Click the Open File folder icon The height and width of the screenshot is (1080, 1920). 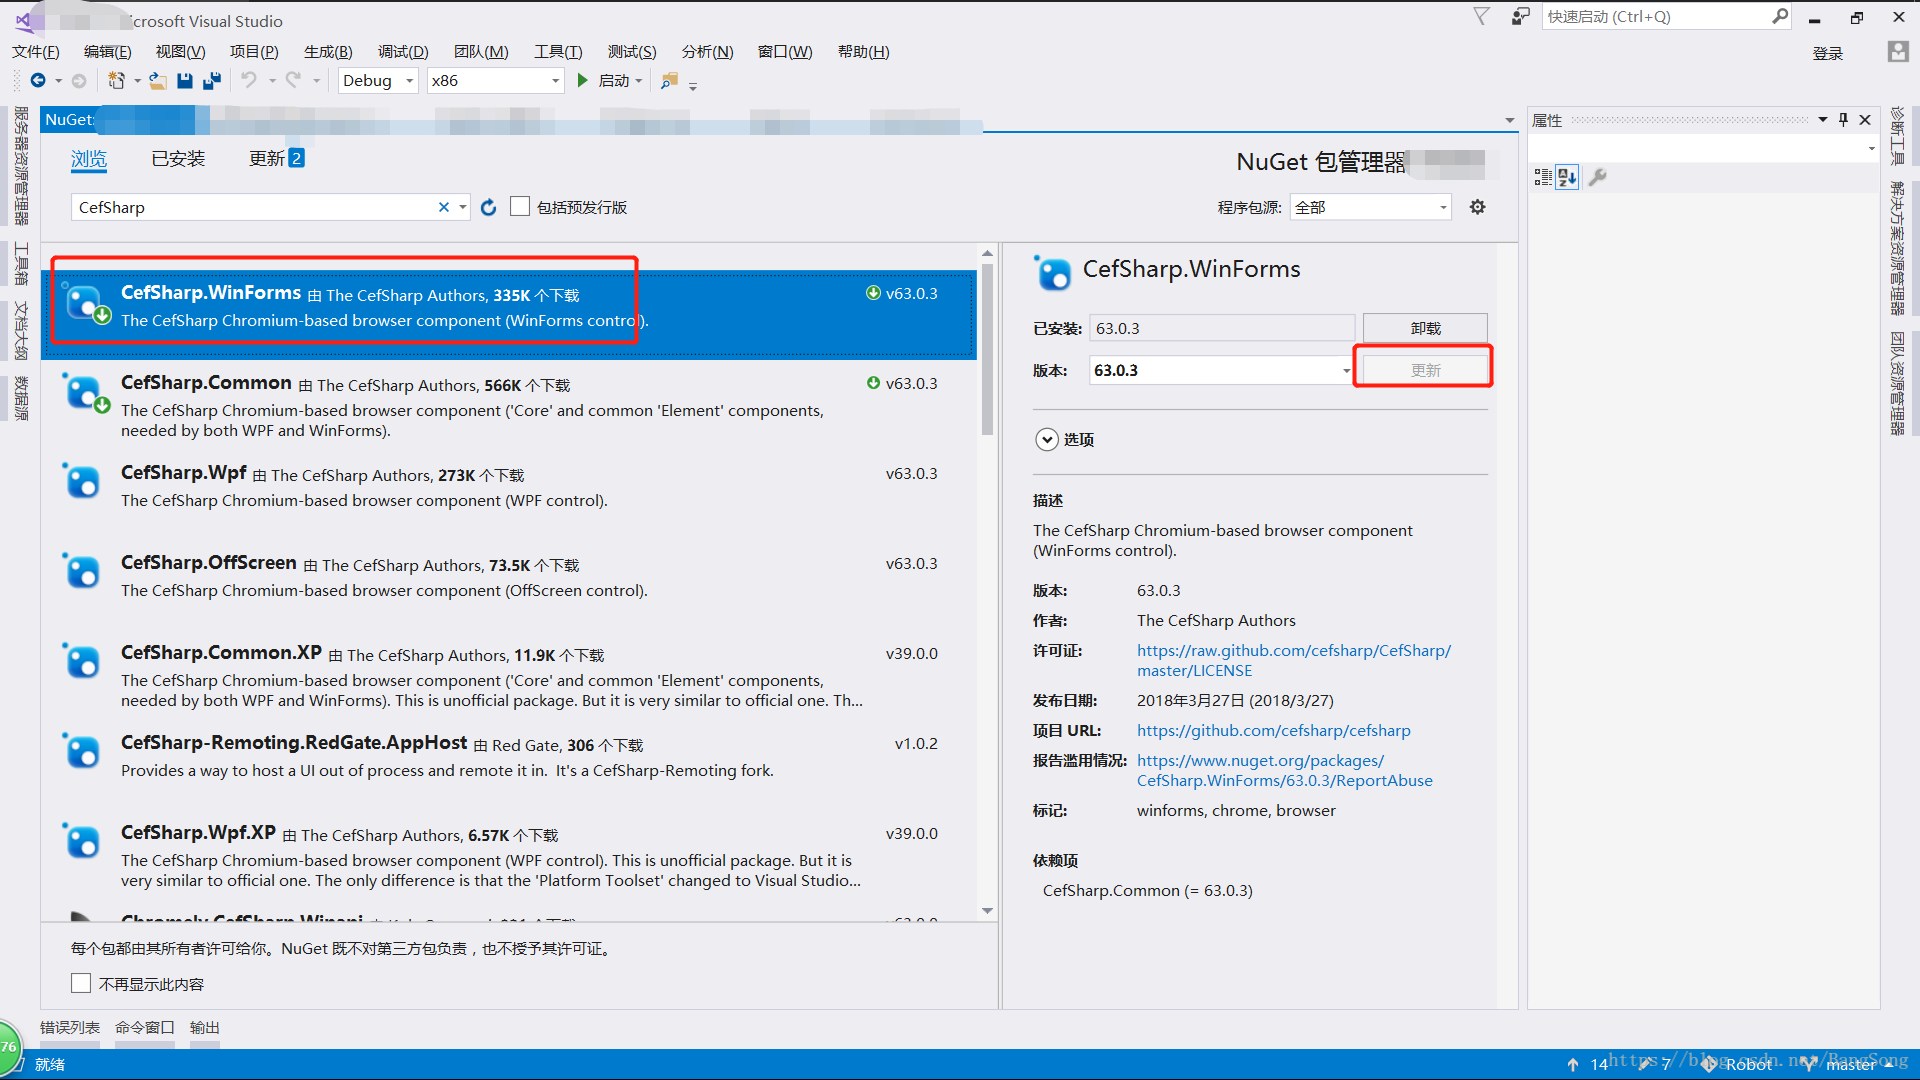(157, 81)
